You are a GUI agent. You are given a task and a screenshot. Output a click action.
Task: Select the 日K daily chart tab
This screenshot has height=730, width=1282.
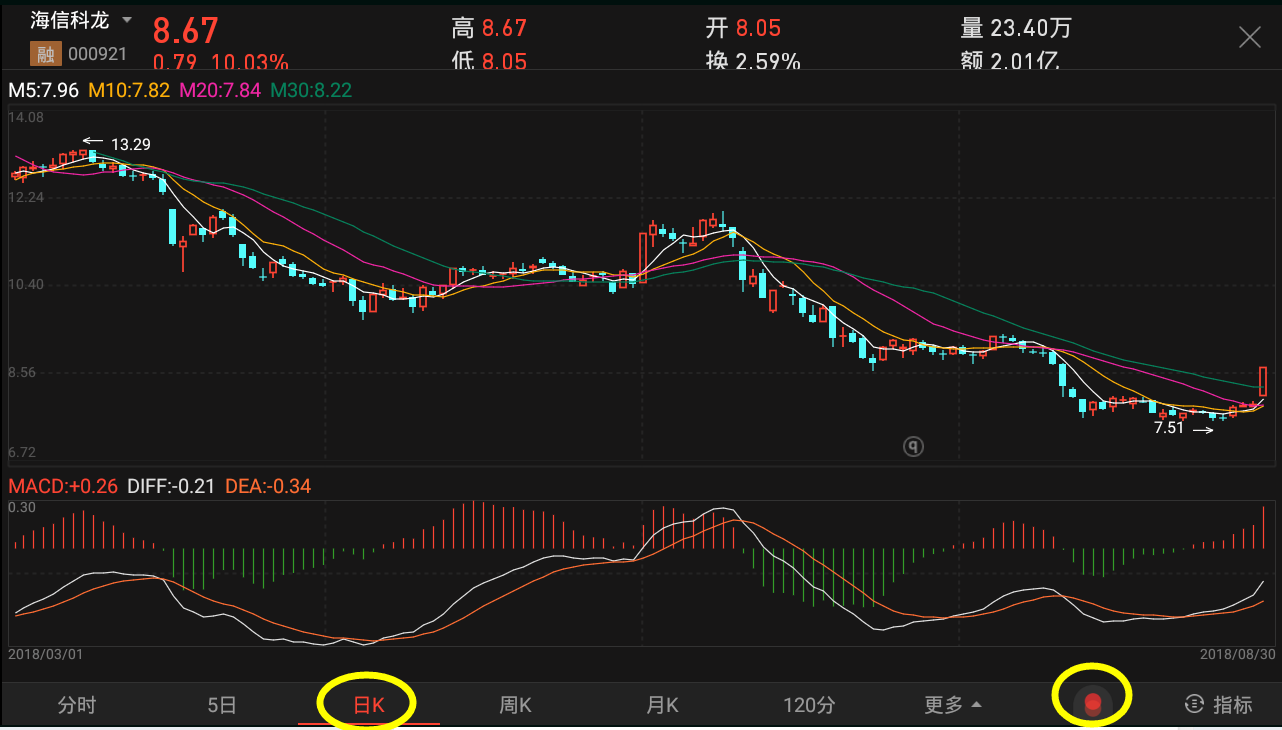(369, 705)
